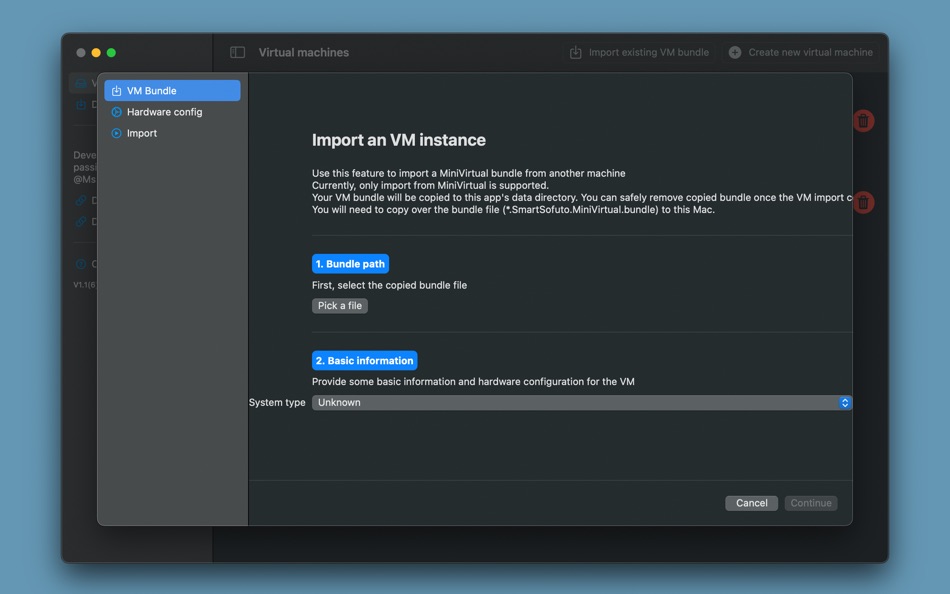Click the import tray icon in toolbar
The height and width of the screenshot is (594, 950).
576,53
